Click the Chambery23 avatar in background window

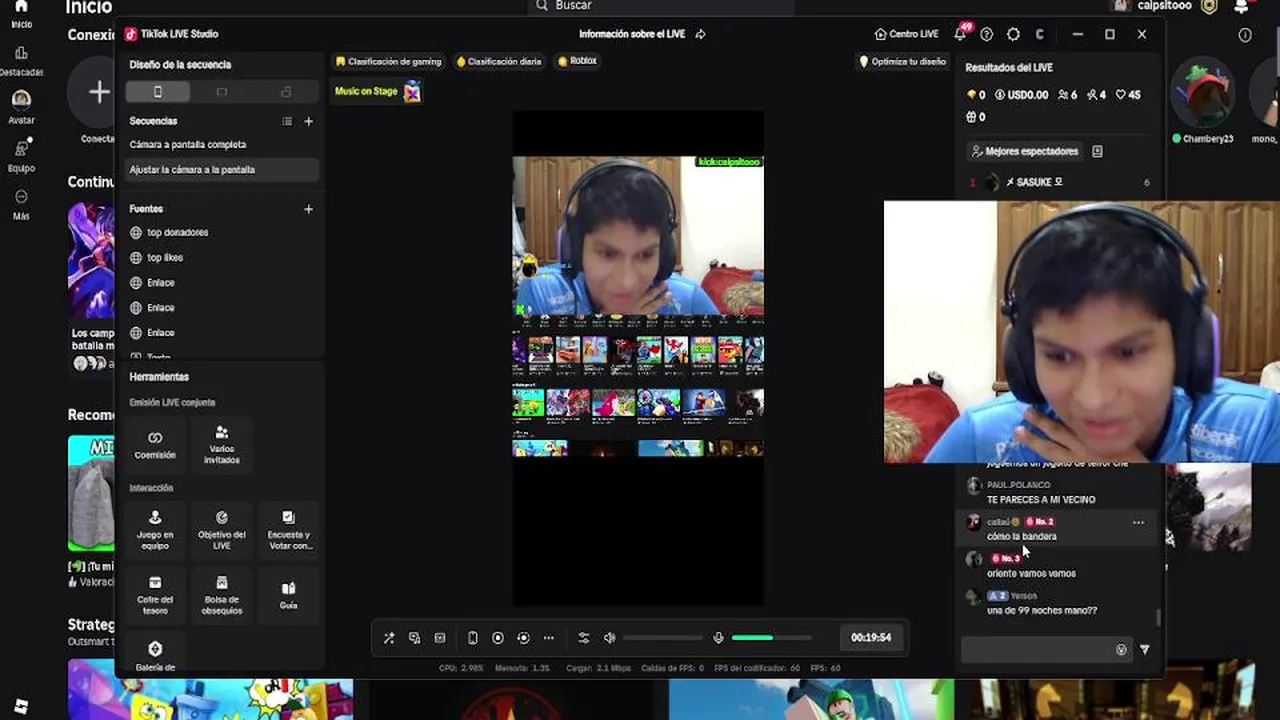pyautogui.click(x=1202, y=94)
